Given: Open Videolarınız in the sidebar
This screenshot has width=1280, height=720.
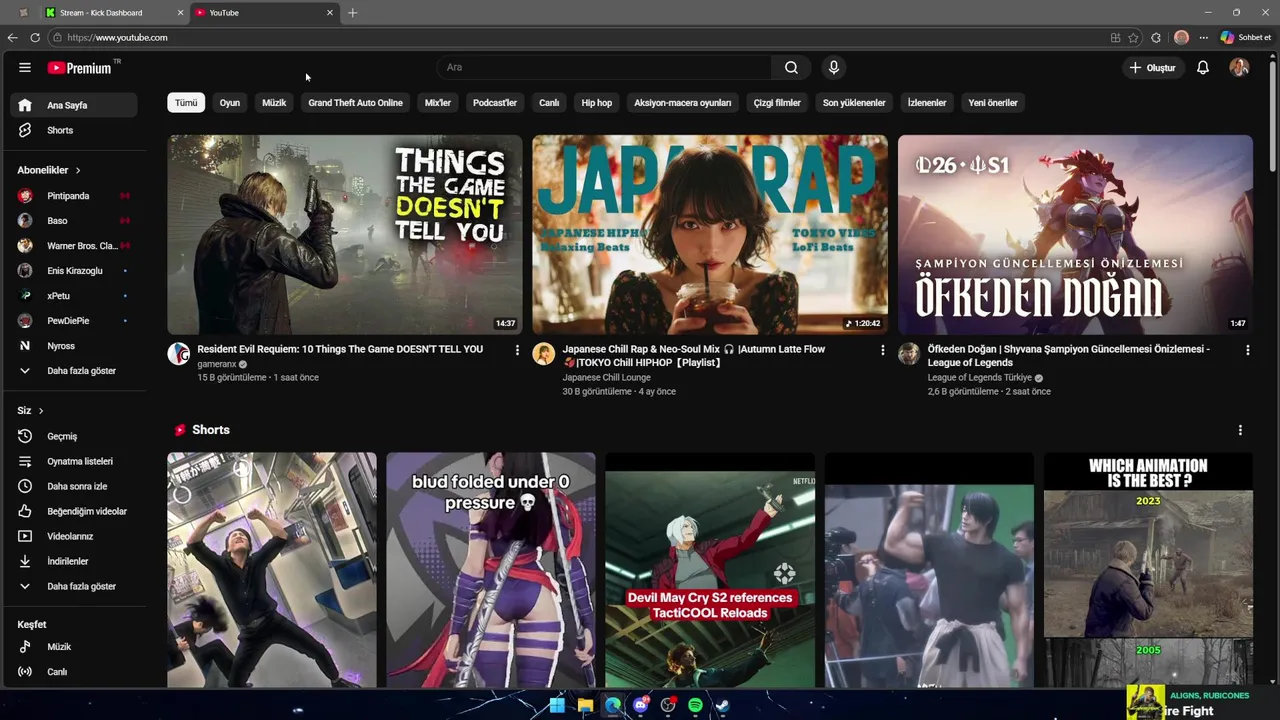Looking at the screenshot, I should (x=75, y=536).
